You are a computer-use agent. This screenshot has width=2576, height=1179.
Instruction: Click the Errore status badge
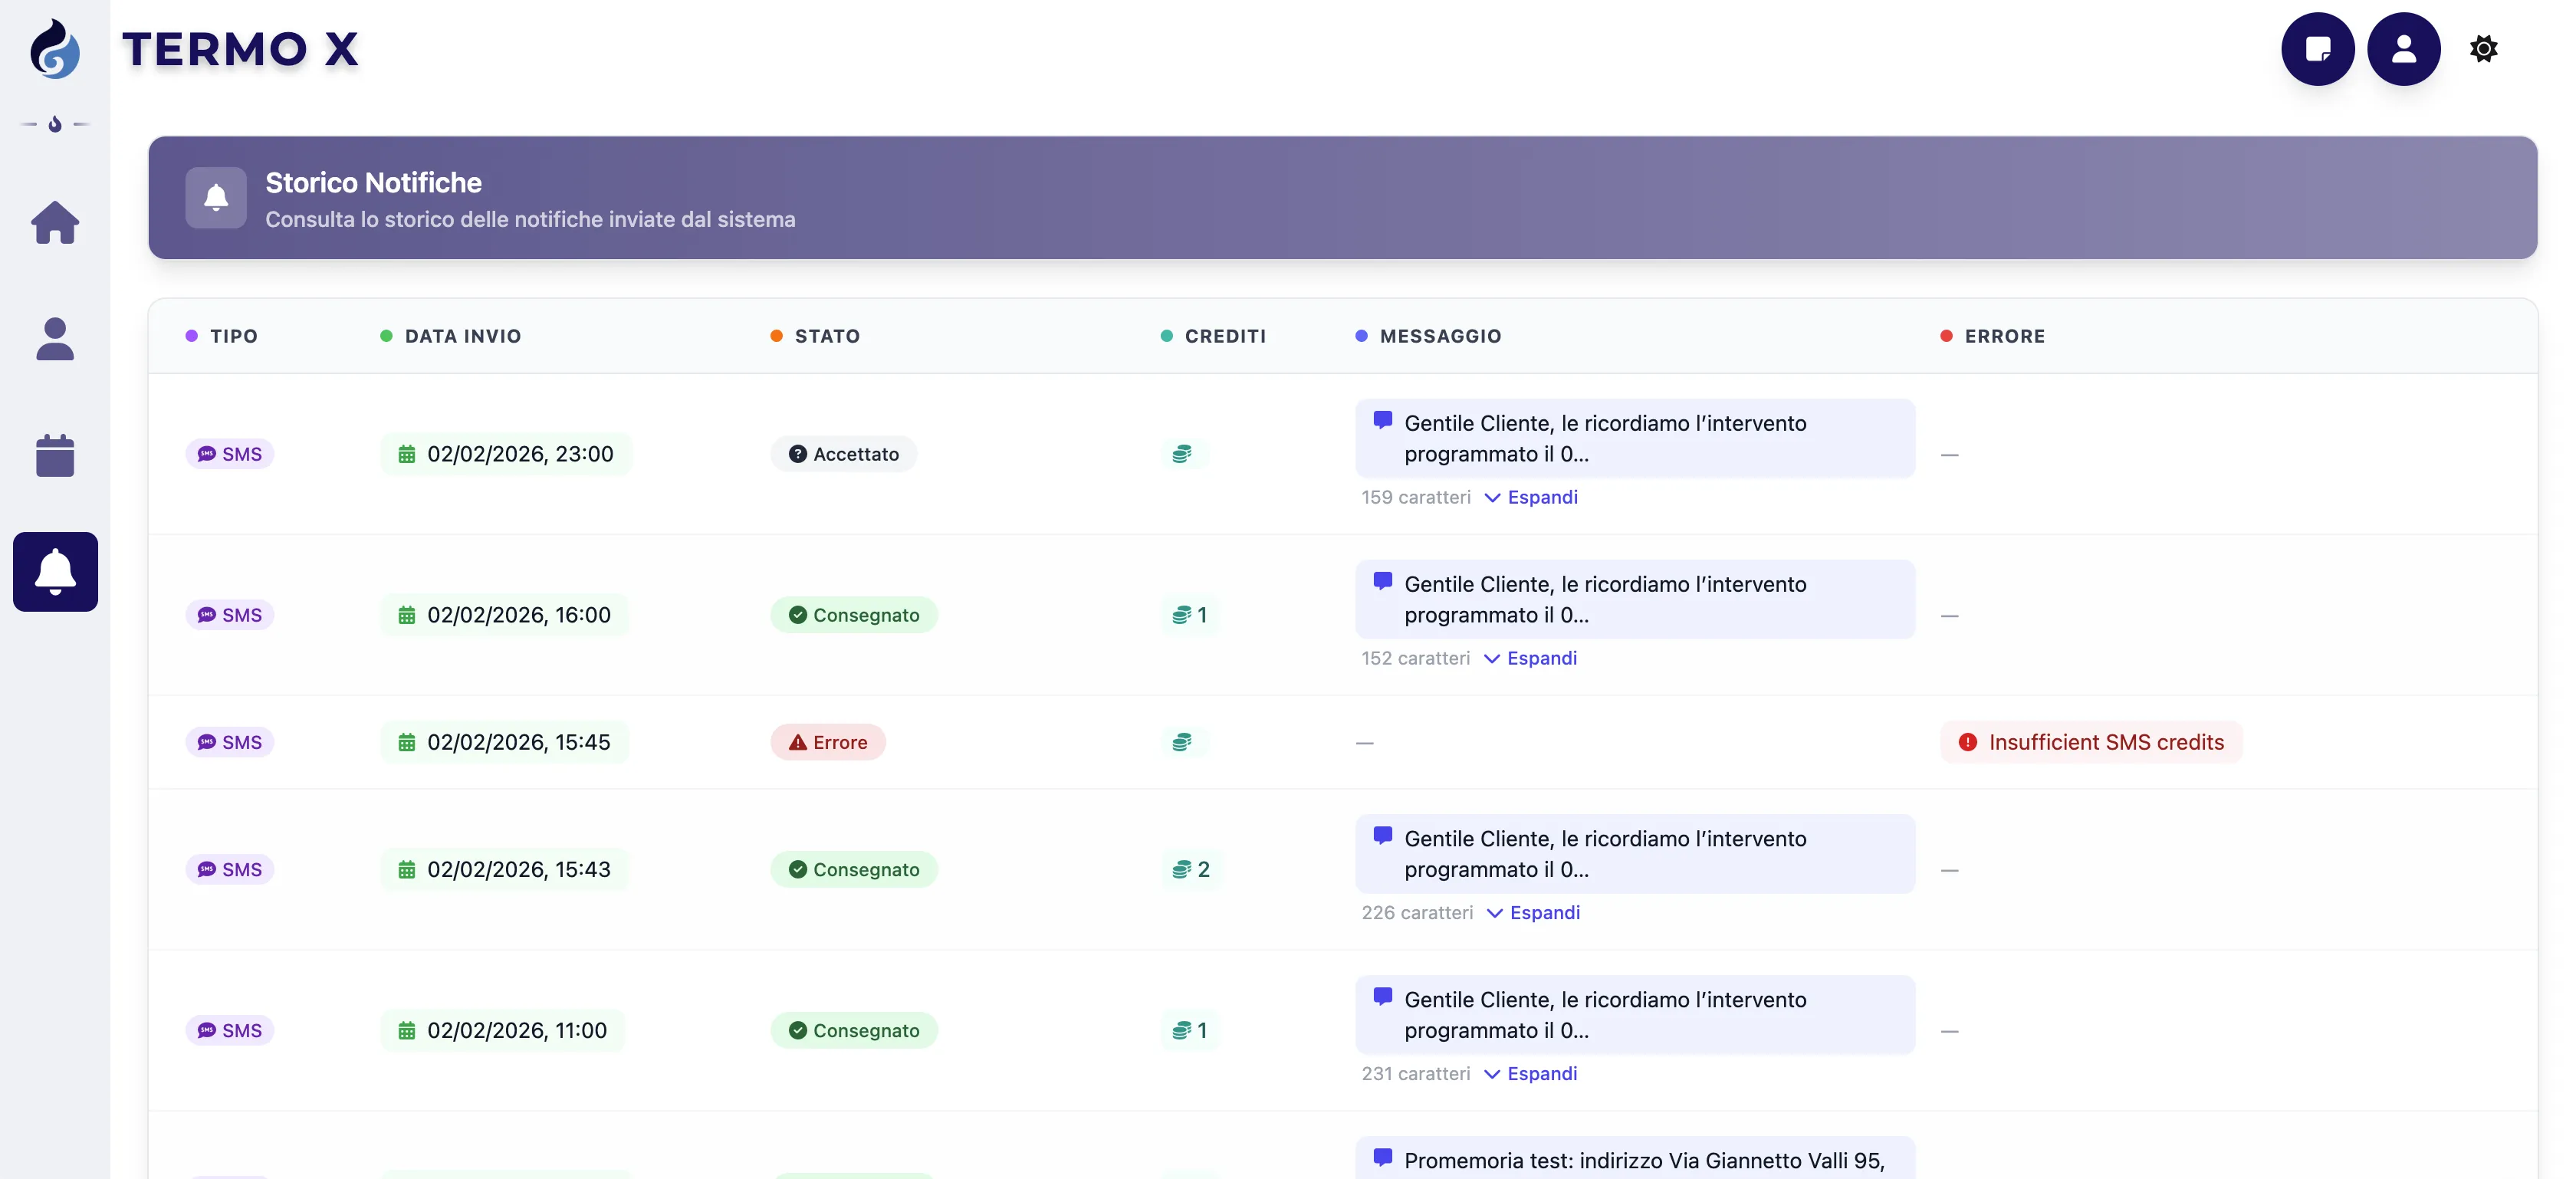(828, 742)
